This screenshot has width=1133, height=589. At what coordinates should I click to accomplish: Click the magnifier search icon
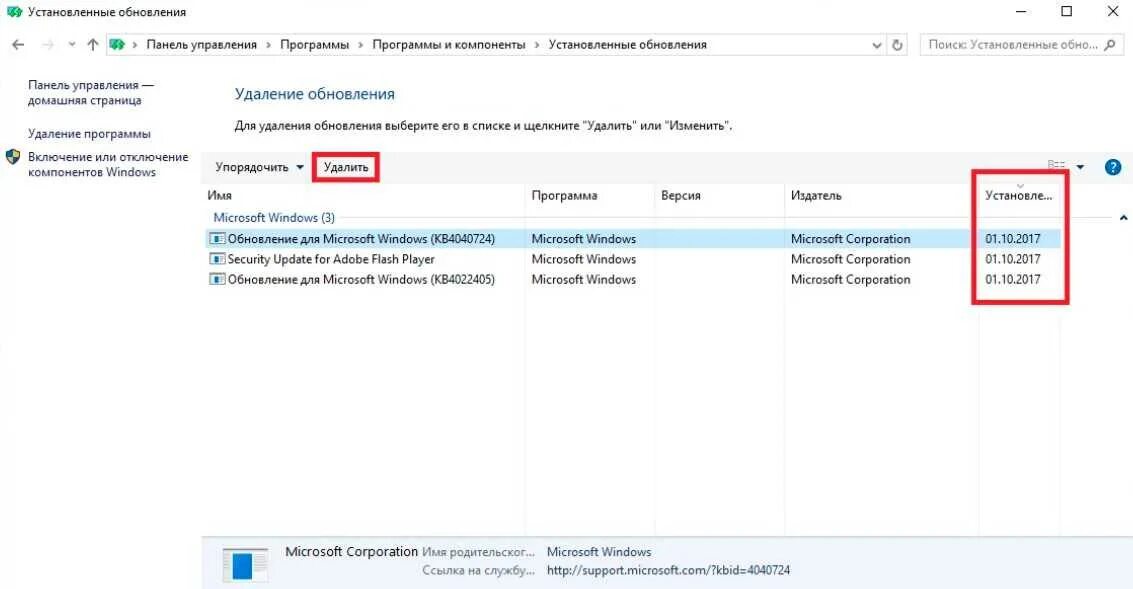pos(1111,45)
